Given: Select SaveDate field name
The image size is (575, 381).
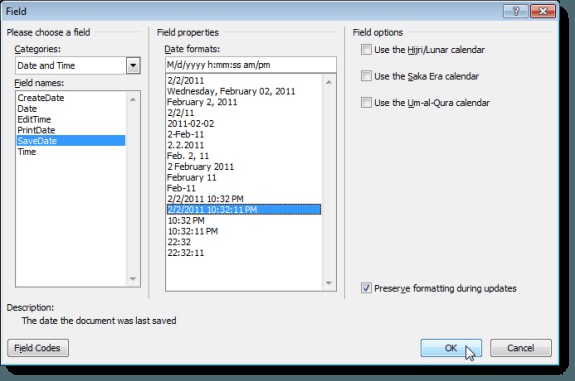Looking at the screenshot, I should point(71,141).
